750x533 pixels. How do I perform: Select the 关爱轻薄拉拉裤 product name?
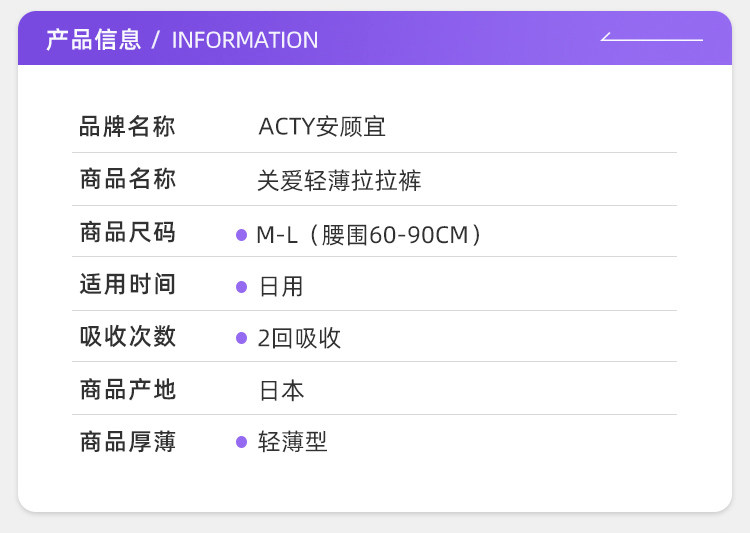coord(339,181)
